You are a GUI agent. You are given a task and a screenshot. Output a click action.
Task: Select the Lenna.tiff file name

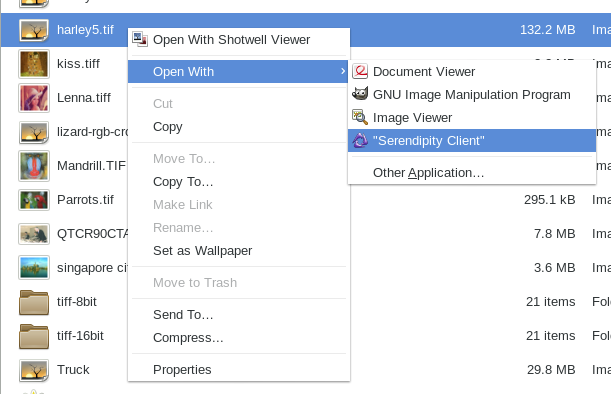(84, 97)
